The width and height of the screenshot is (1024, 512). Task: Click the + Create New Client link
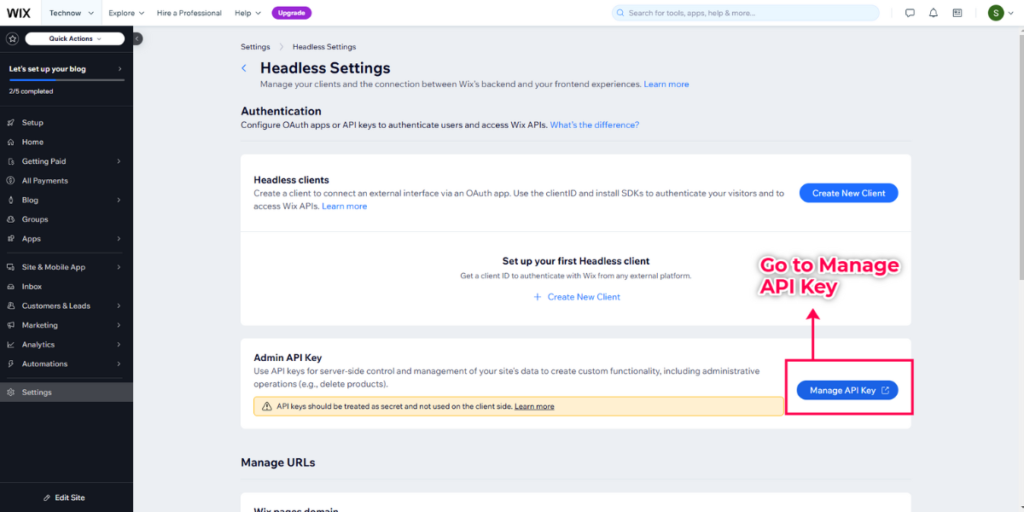pos(576,296)
